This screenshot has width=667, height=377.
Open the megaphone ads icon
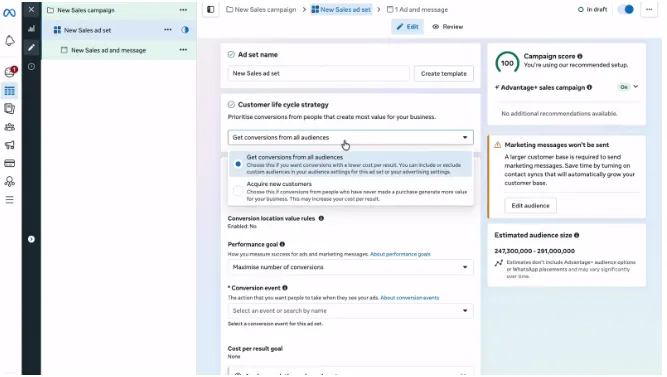pyautogui.click(x=9, y=145)
